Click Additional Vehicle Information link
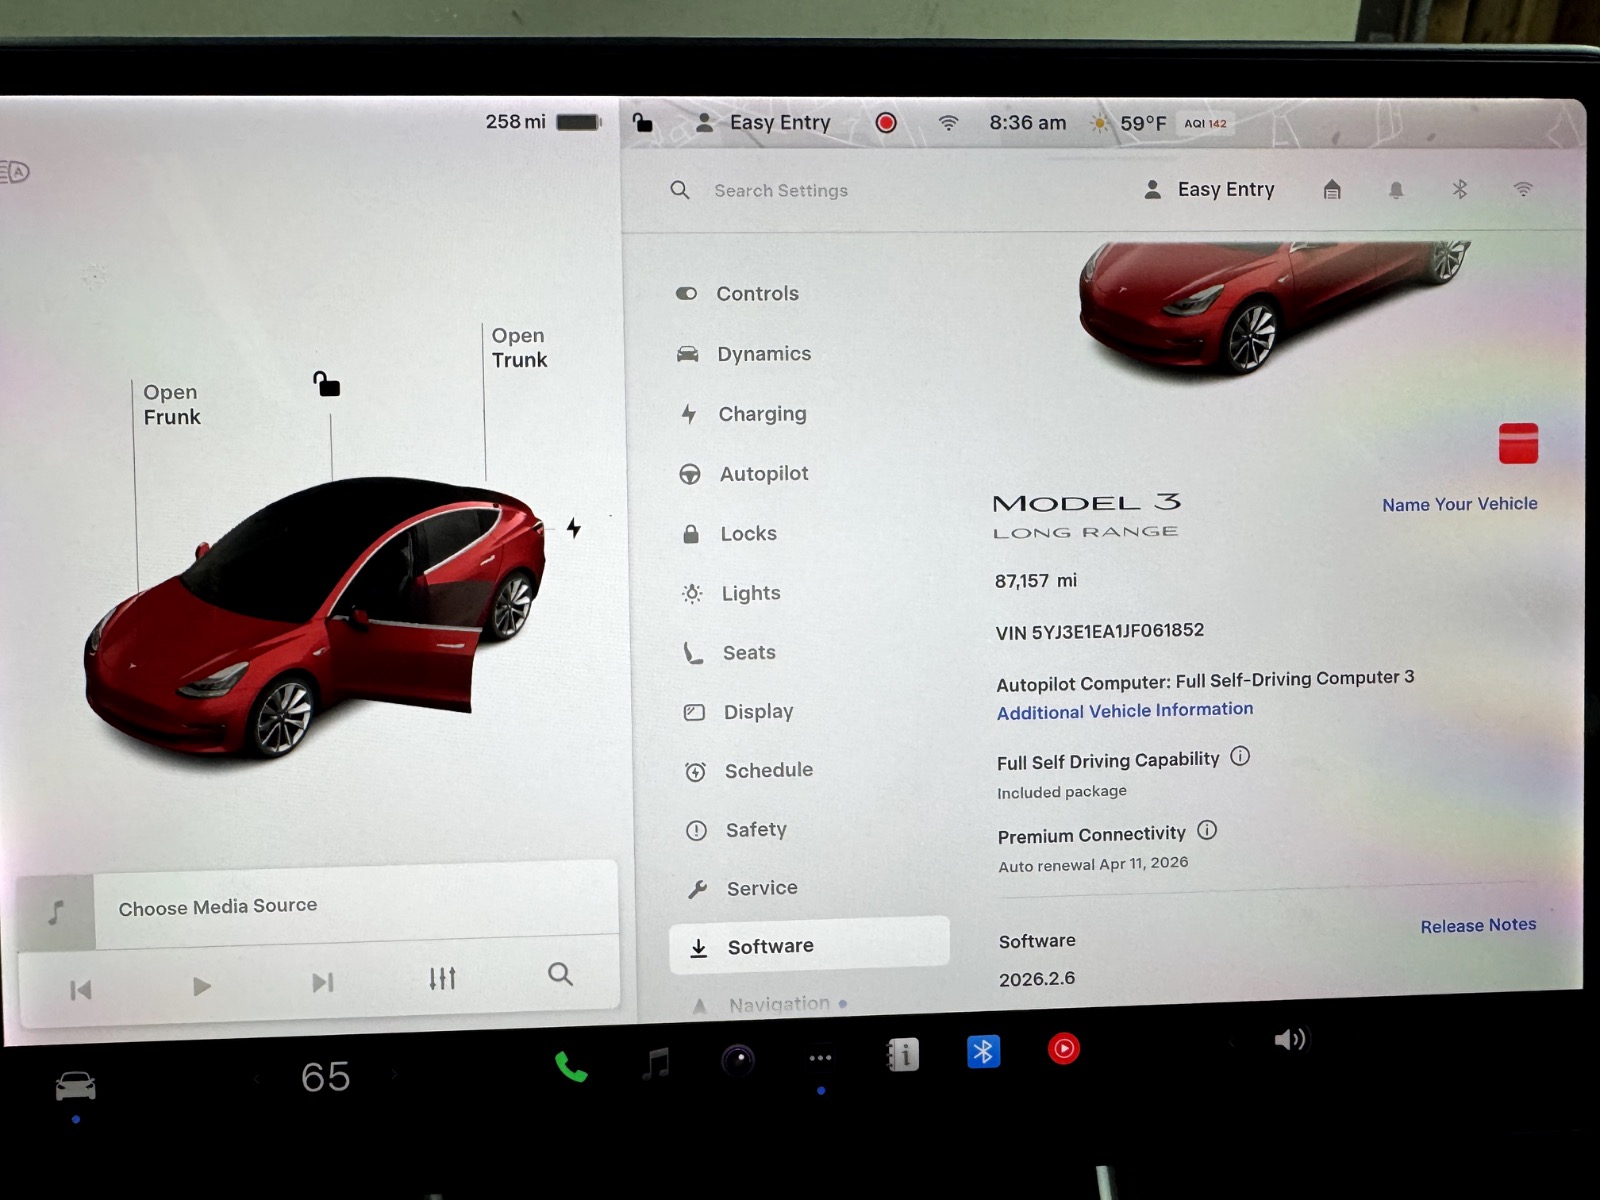Viewport: 1600px width, 1200px height. click(x=1124, y=711)
